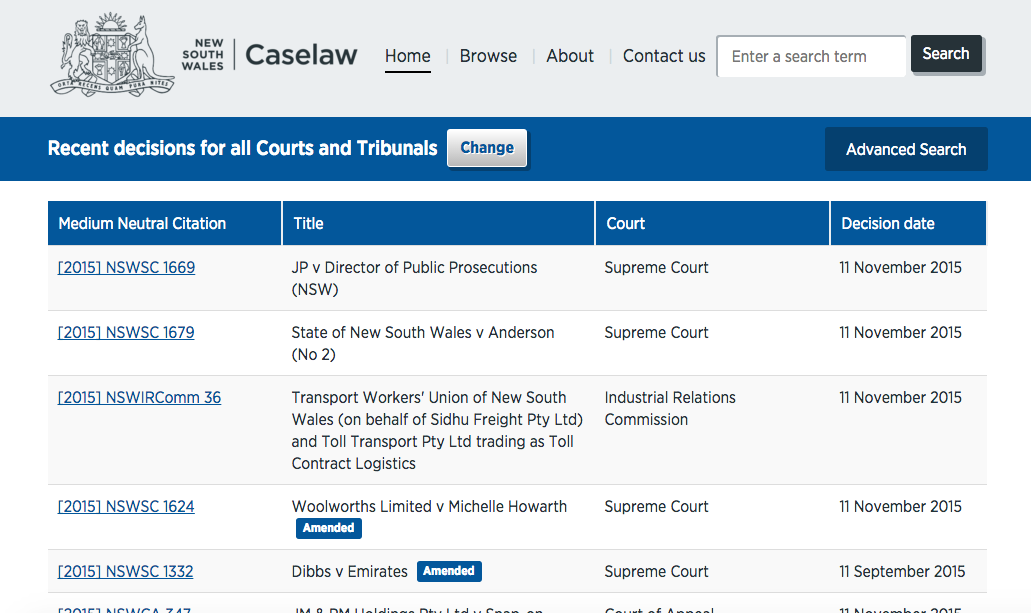Screen dimensions: 1031x613
Task: Open the About page
Action: pyautogui.click(x=570, y=56)
